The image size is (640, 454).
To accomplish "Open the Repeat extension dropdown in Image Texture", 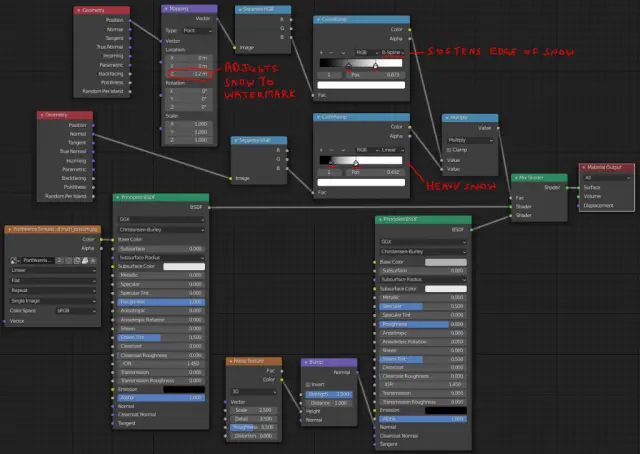I will tap(53, 291).
